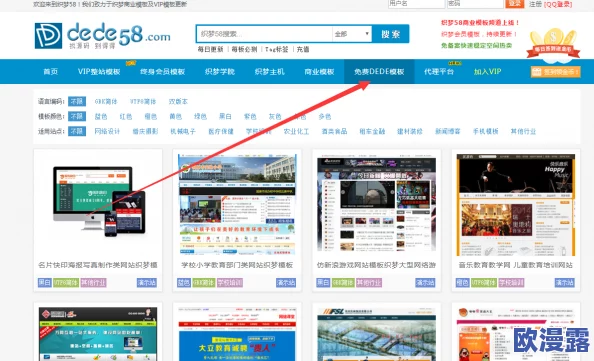Click the green 加入VIP menu item
This screenshot has width=594, height=361.
coord(487,72)
